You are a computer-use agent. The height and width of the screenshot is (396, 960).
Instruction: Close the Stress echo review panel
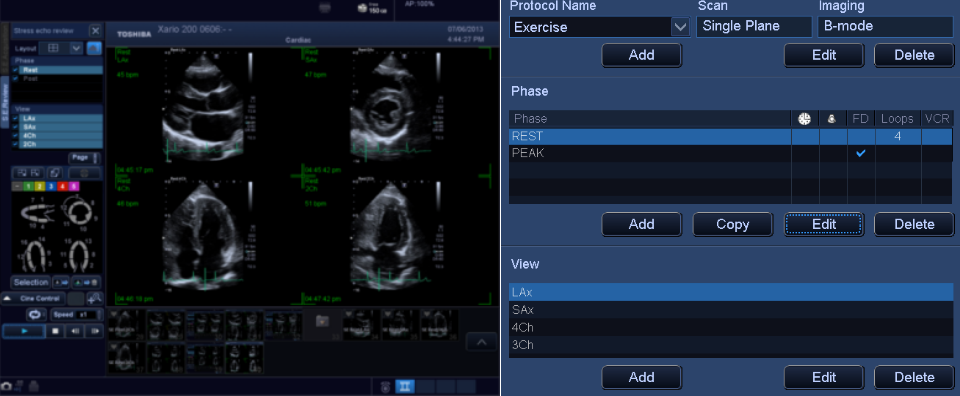(x=95, y=31)
